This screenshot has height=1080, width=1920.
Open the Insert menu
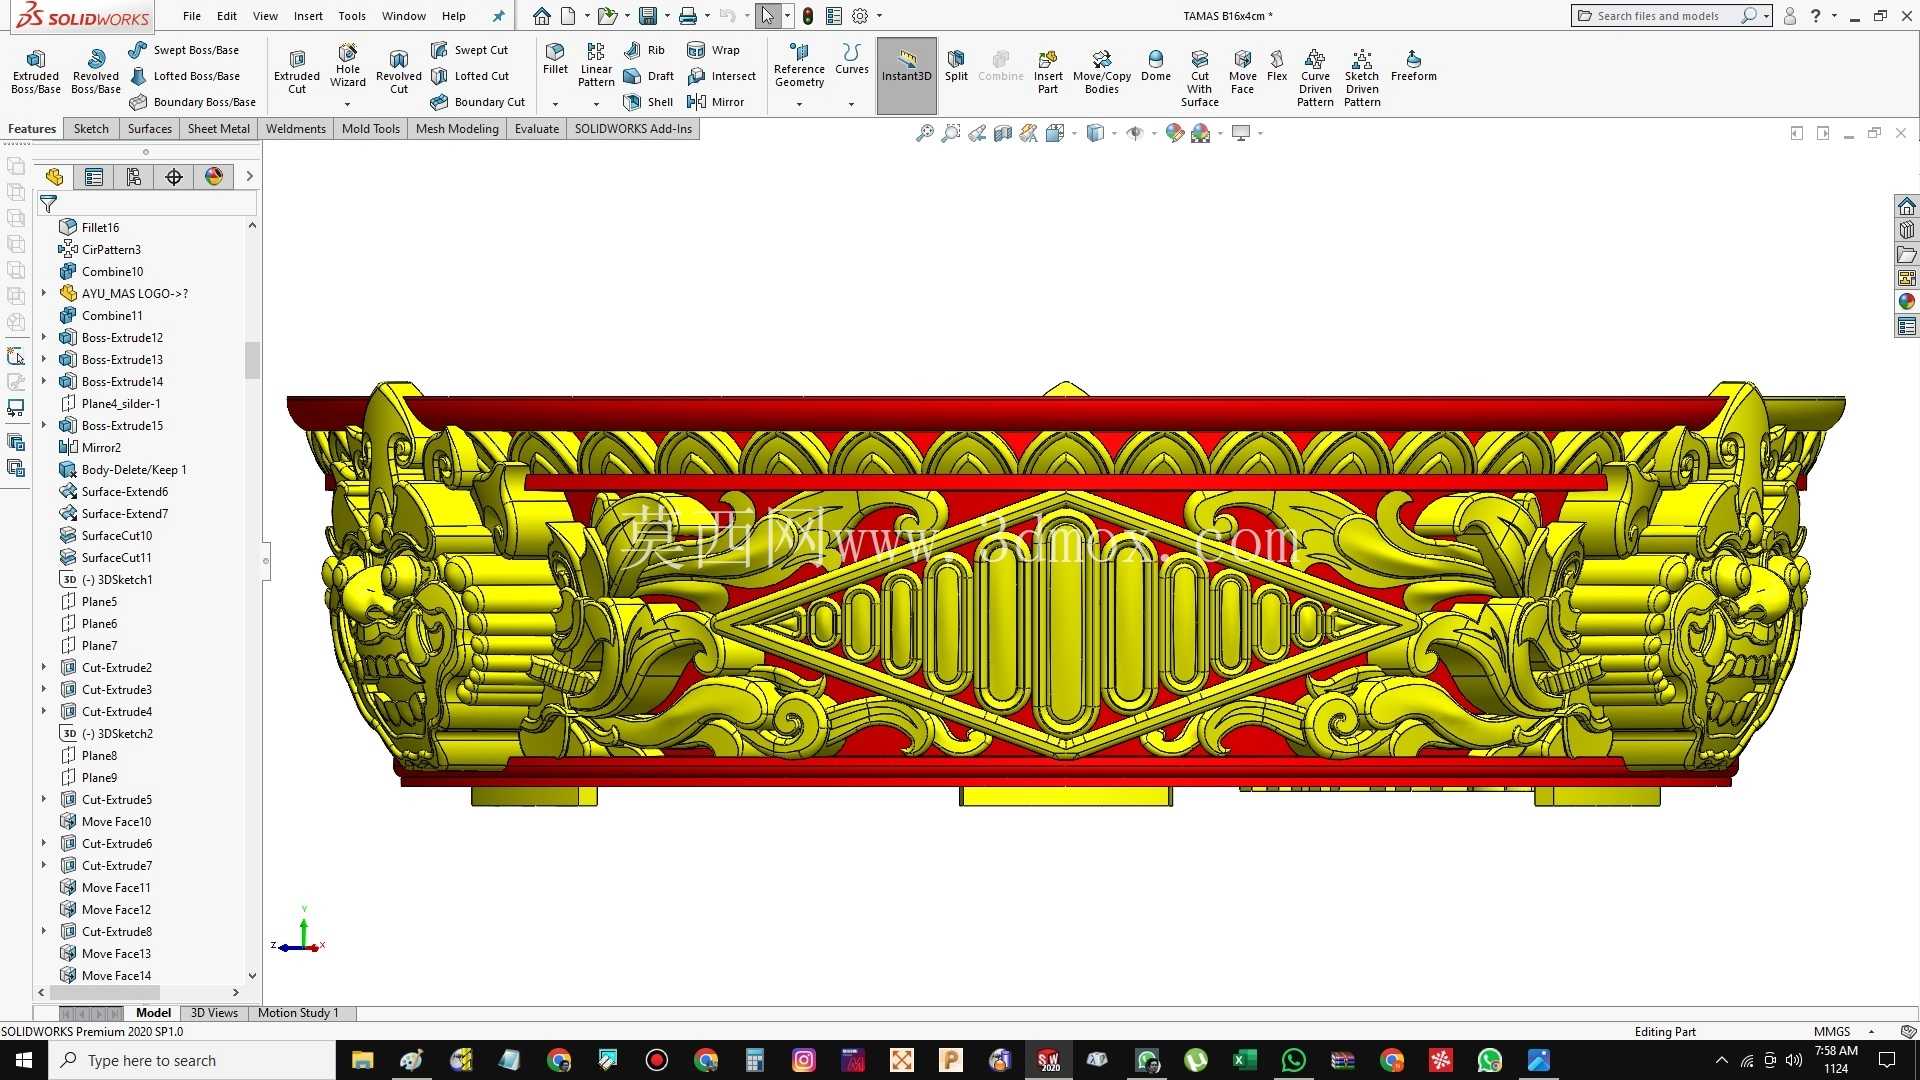click(x=308, y=16)
